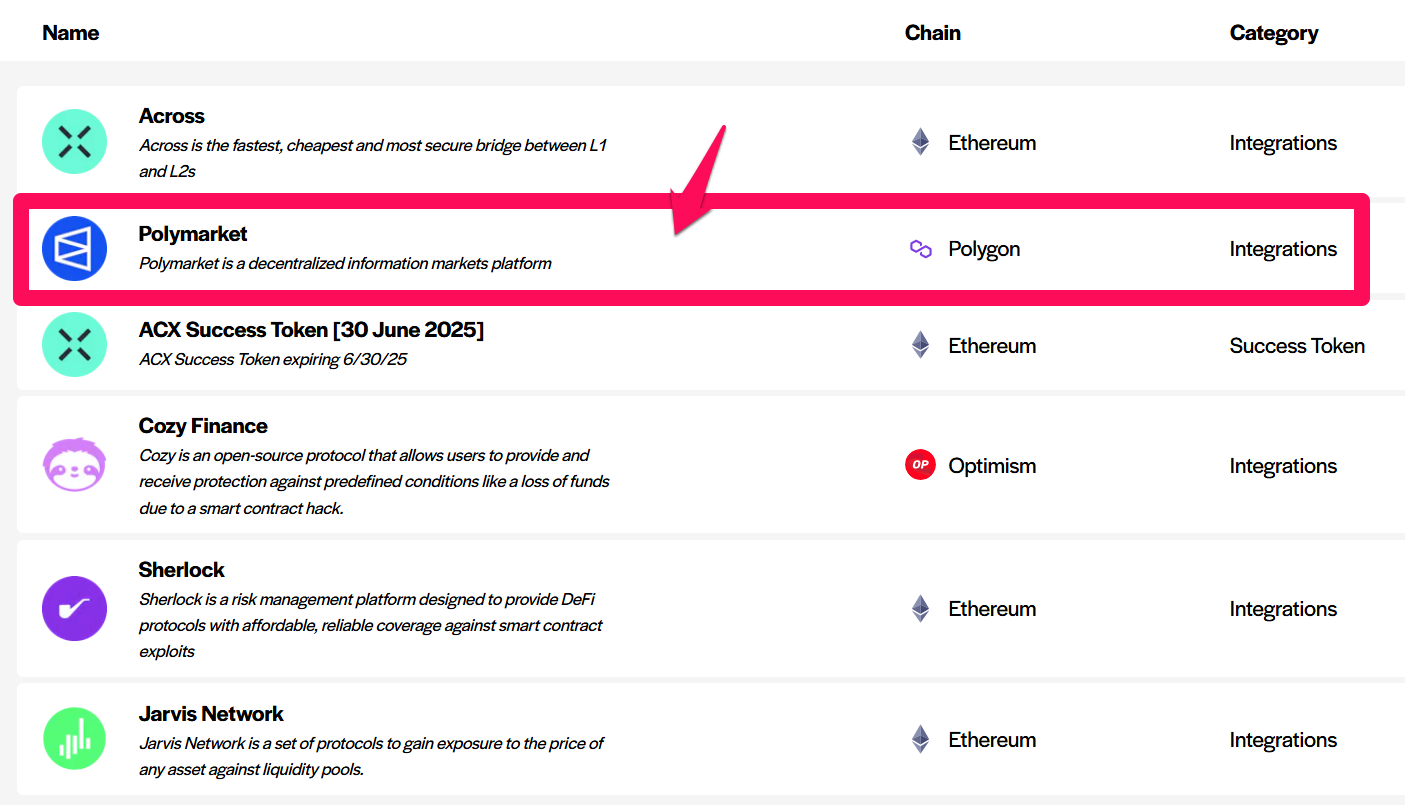The width and height of the screenshot is (1405, 805).
Task: Sort by the Chain column header
Action: point(932,33)
